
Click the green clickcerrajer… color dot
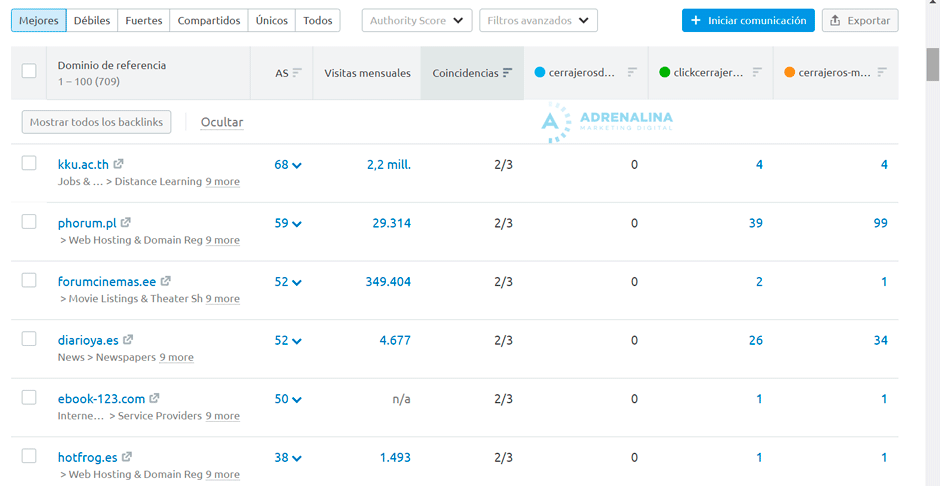pyautogui.click(x=664, y=73)
